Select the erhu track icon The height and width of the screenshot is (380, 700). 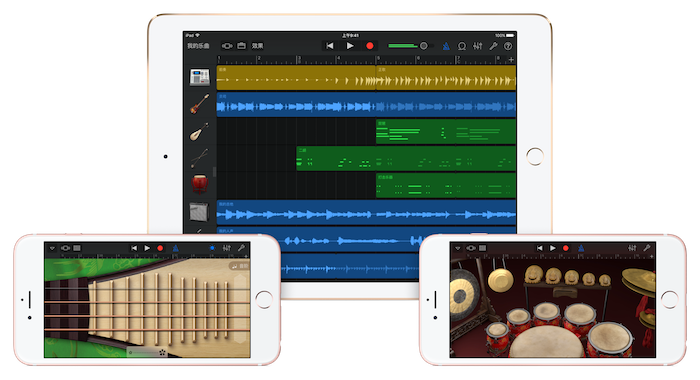[x=200, y=158]
